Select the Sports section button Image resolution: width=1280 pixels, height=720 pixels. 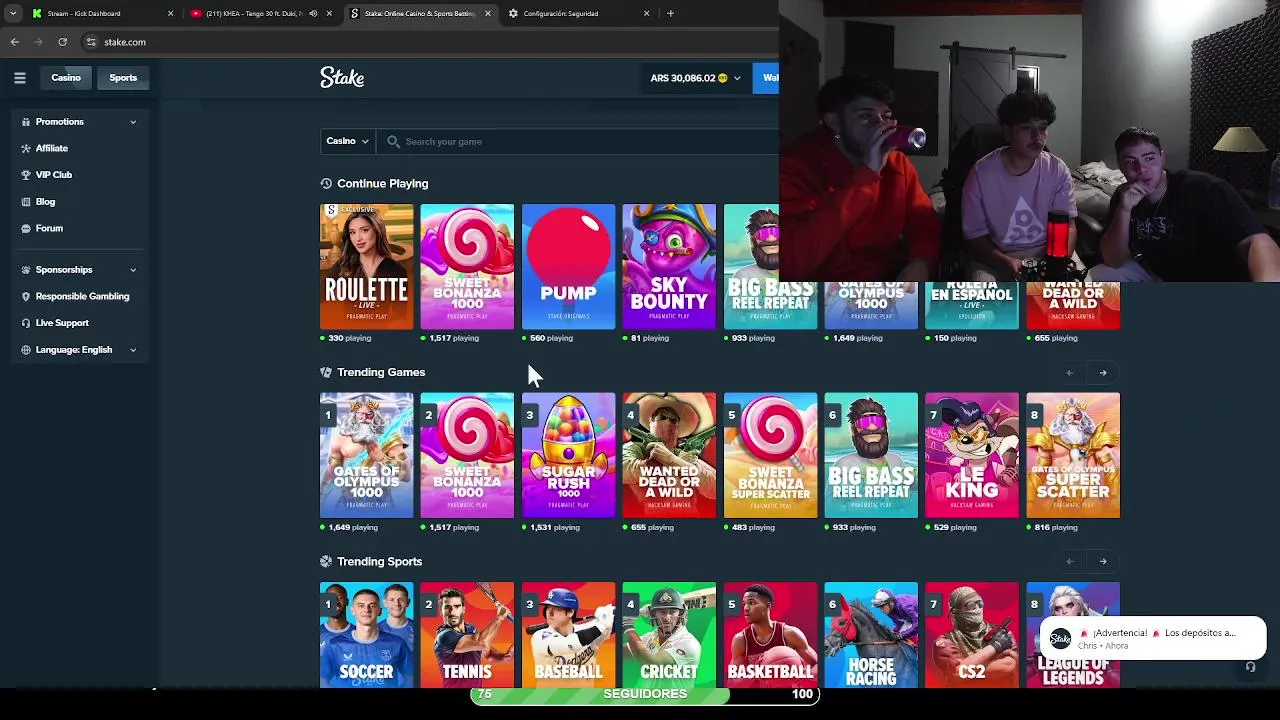pyautogui.click(x=123, y=78)
